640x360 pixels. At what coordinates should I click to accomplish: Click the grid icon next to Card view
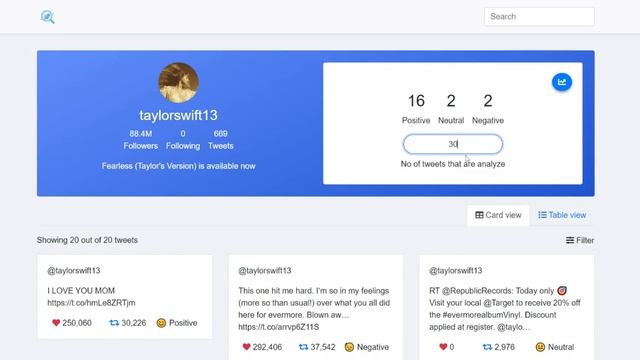click(479, 215)
